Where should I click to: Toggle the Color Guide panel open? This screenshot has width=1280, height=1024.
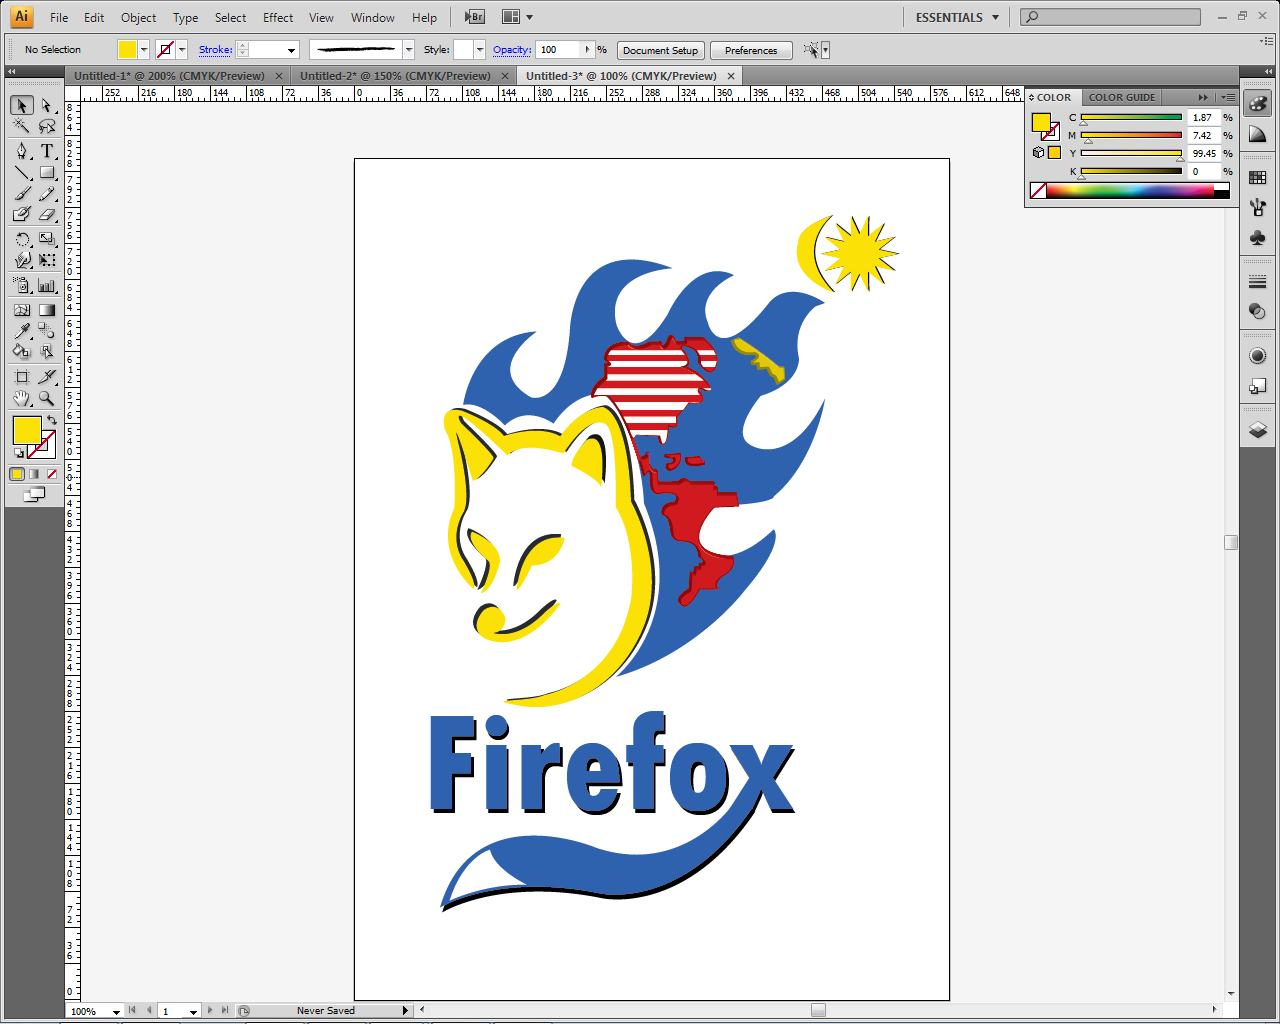pos(1121,97)
